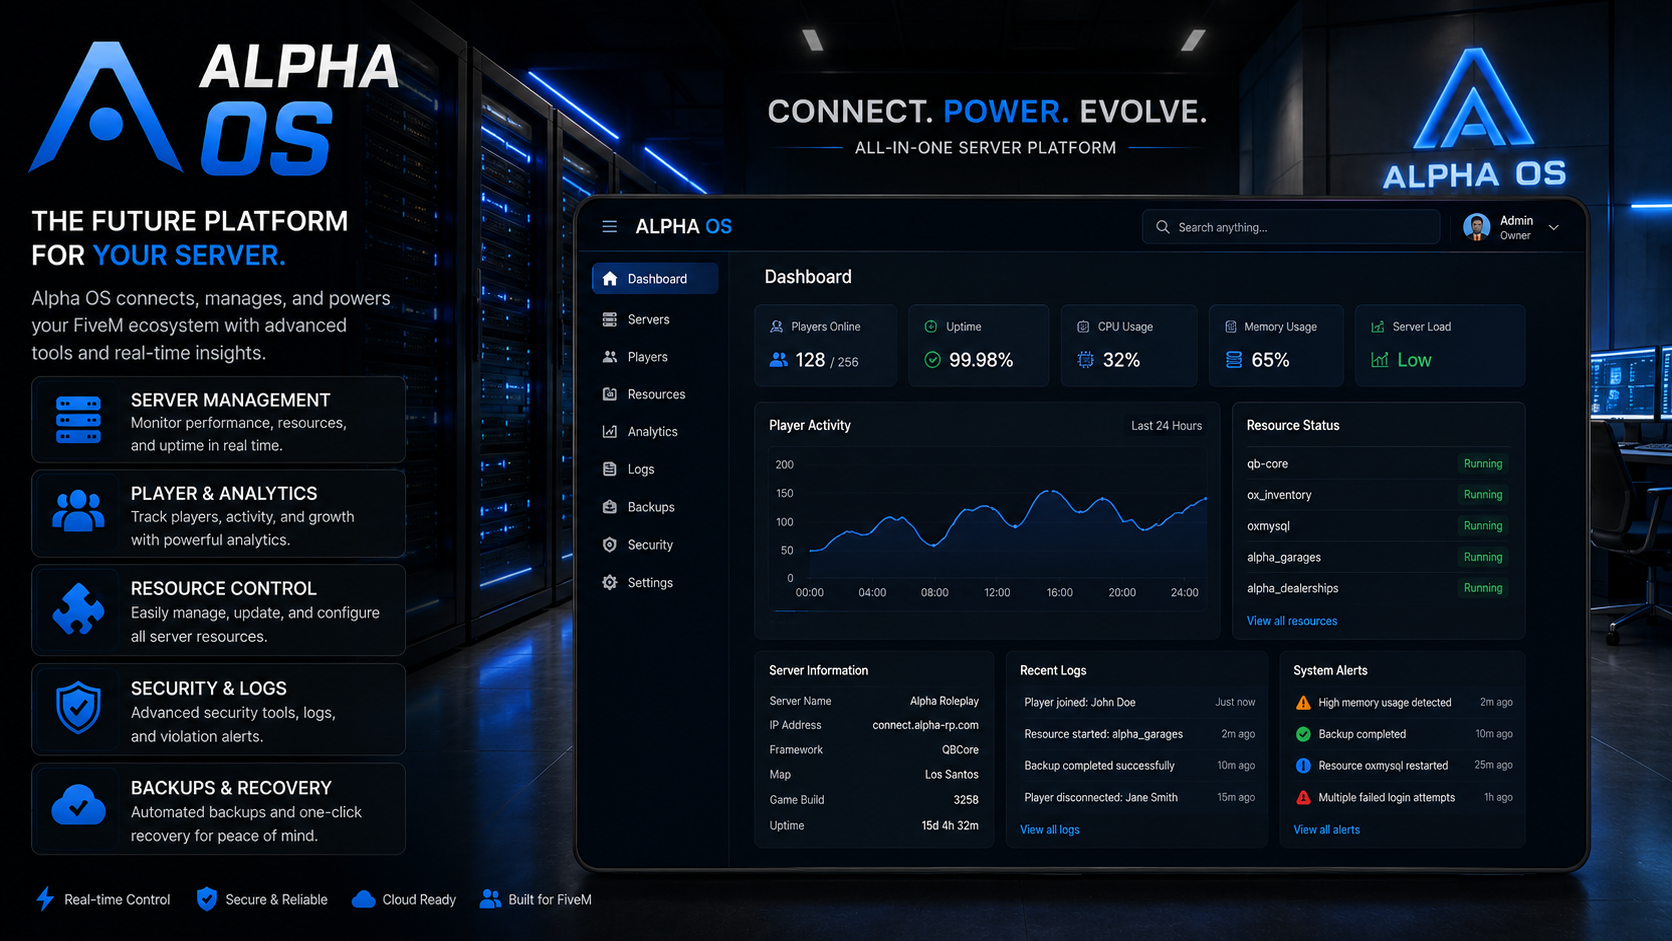The image size is (1672, 941).
Task: Open the Security menu label
Action: pyautogui.click(x=650, y=545)
